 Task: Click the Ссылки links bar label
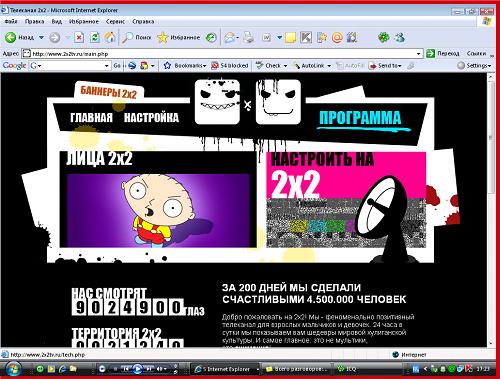(476, 53)
